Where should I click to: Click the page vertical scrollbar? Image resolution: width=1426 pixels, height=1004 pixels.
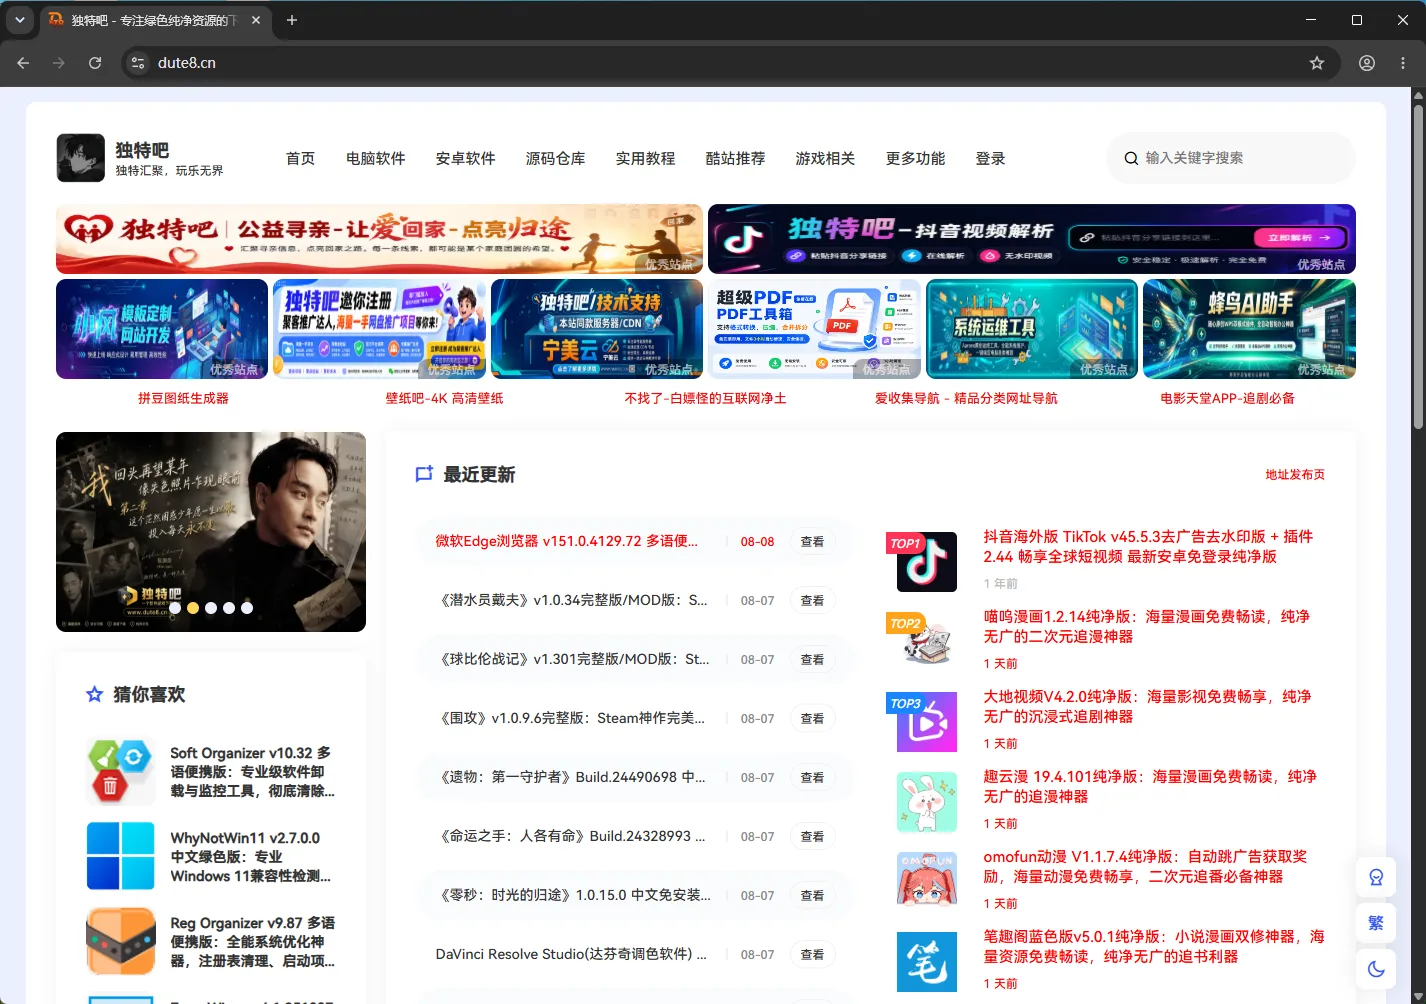[x=1418, y=265]
